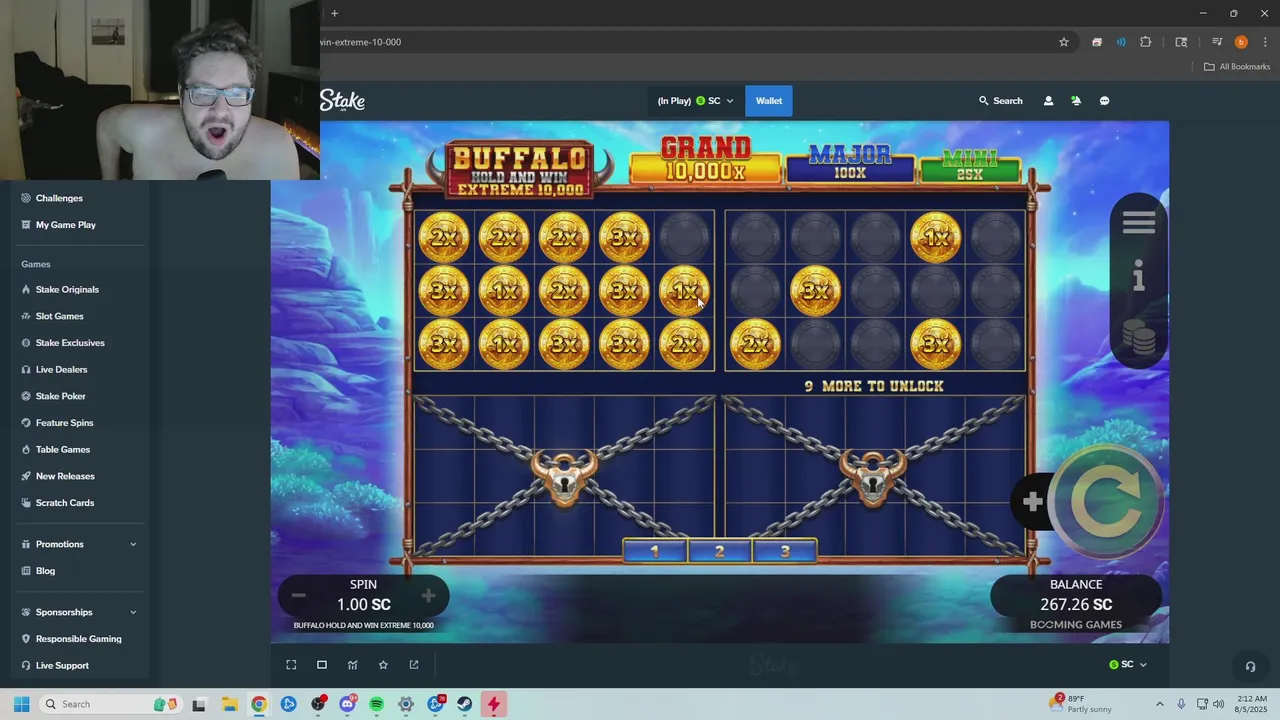Open the game hamburger menu

(1138, 222)
